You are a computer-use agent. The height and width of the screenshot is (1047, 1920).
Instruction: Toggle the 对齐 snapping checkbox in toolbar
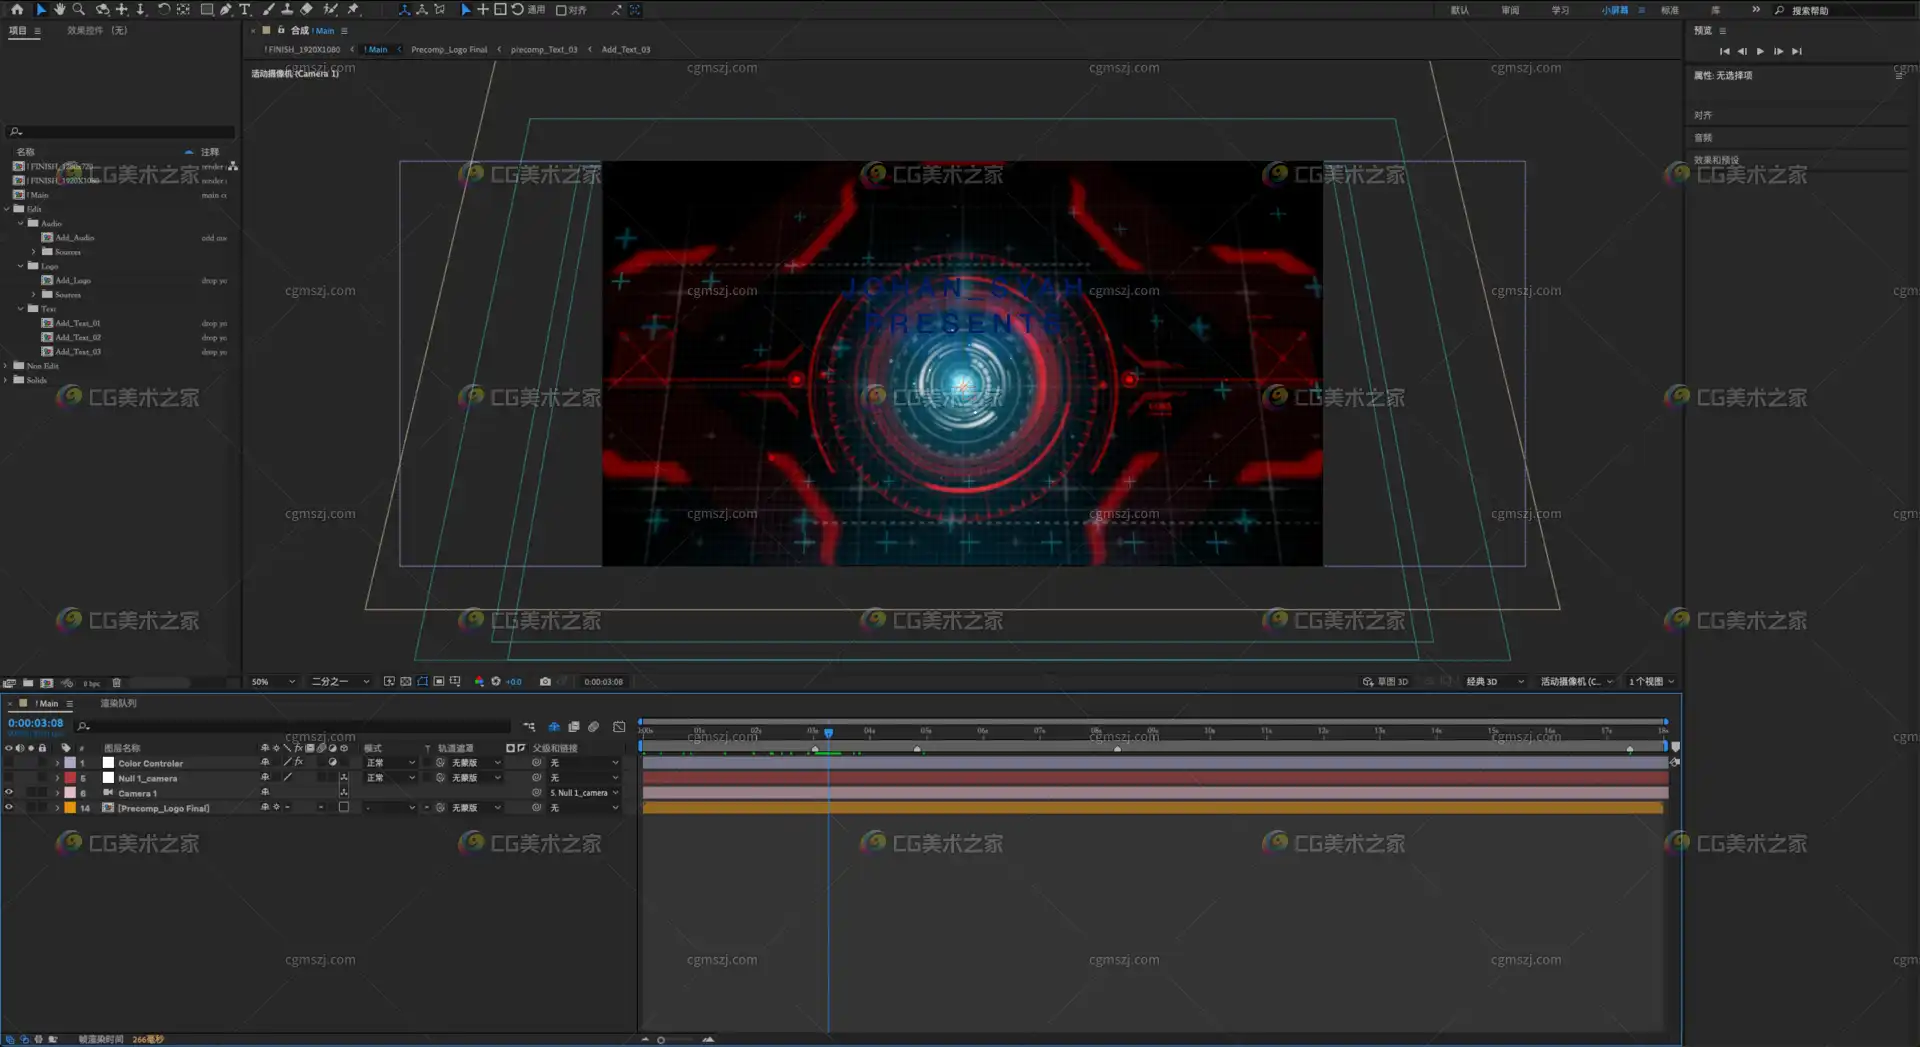coord(561,10)
